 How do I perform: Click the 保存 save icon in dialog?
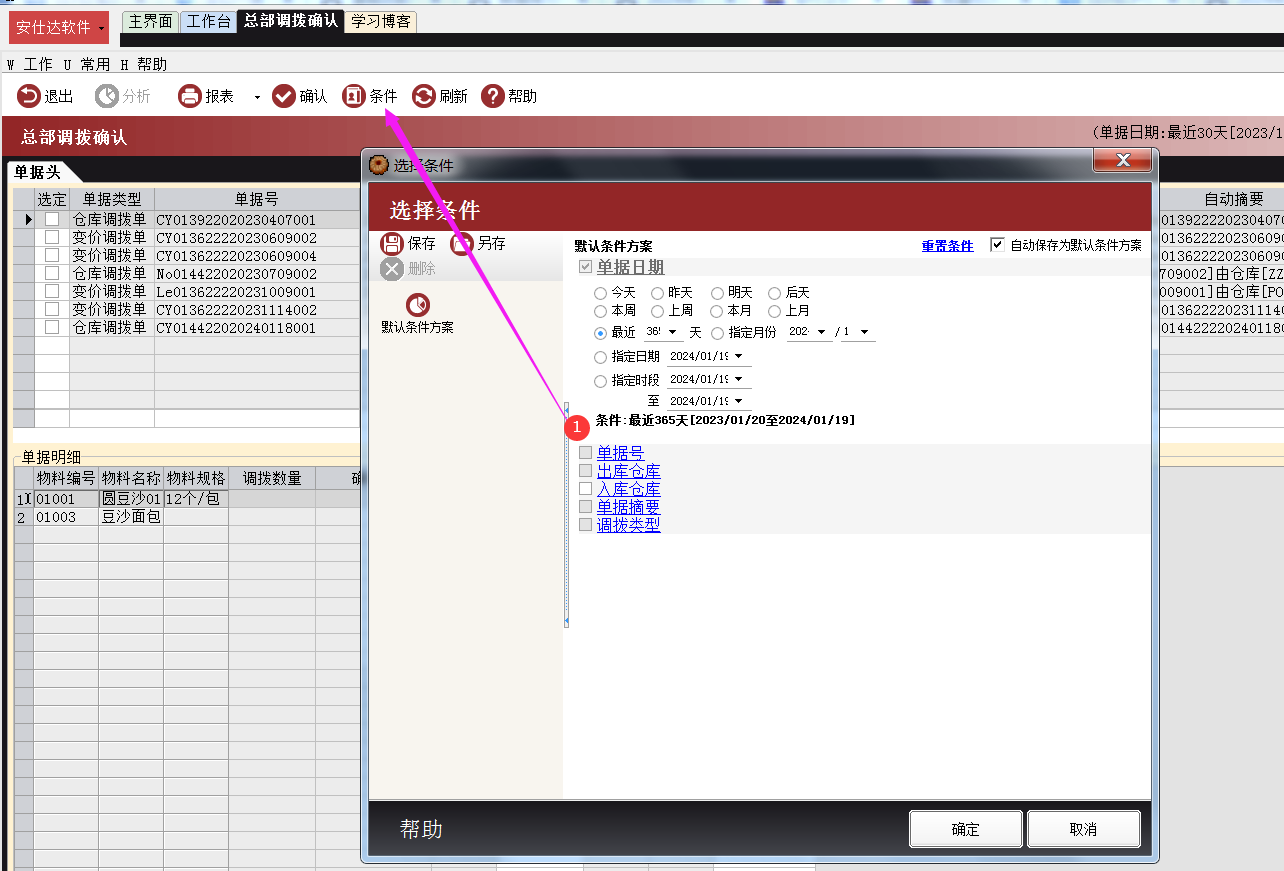[x=393, y=243]
